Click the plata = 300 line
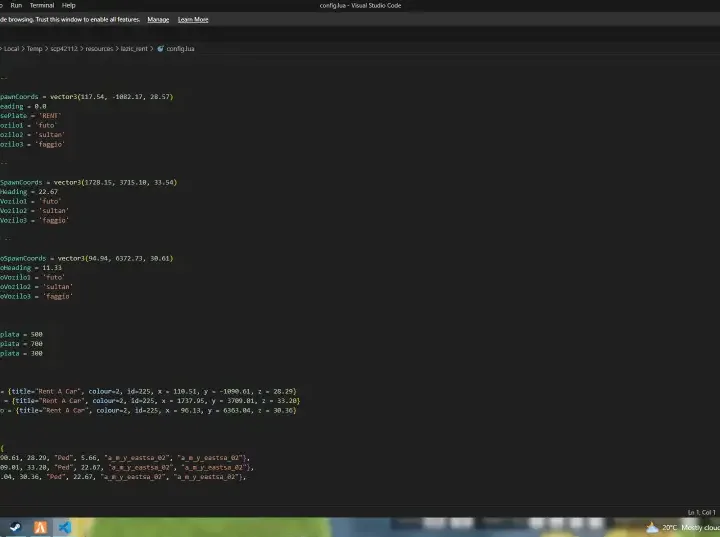Viewport: 720px width, 537px height. pos(21,354)
